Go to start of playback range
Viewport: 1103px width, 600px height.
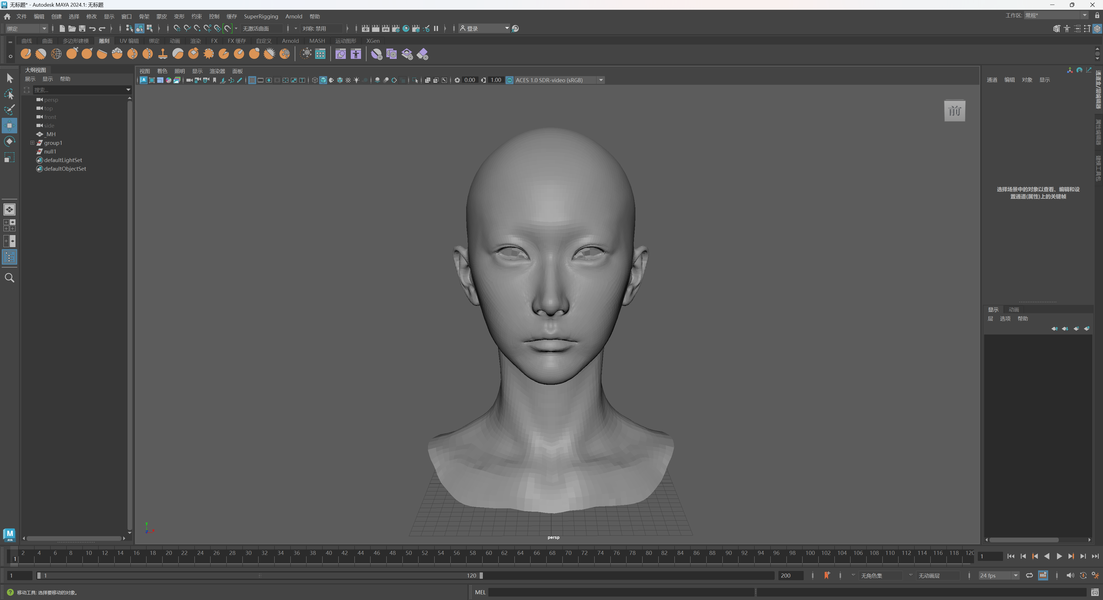[1011, 556]
